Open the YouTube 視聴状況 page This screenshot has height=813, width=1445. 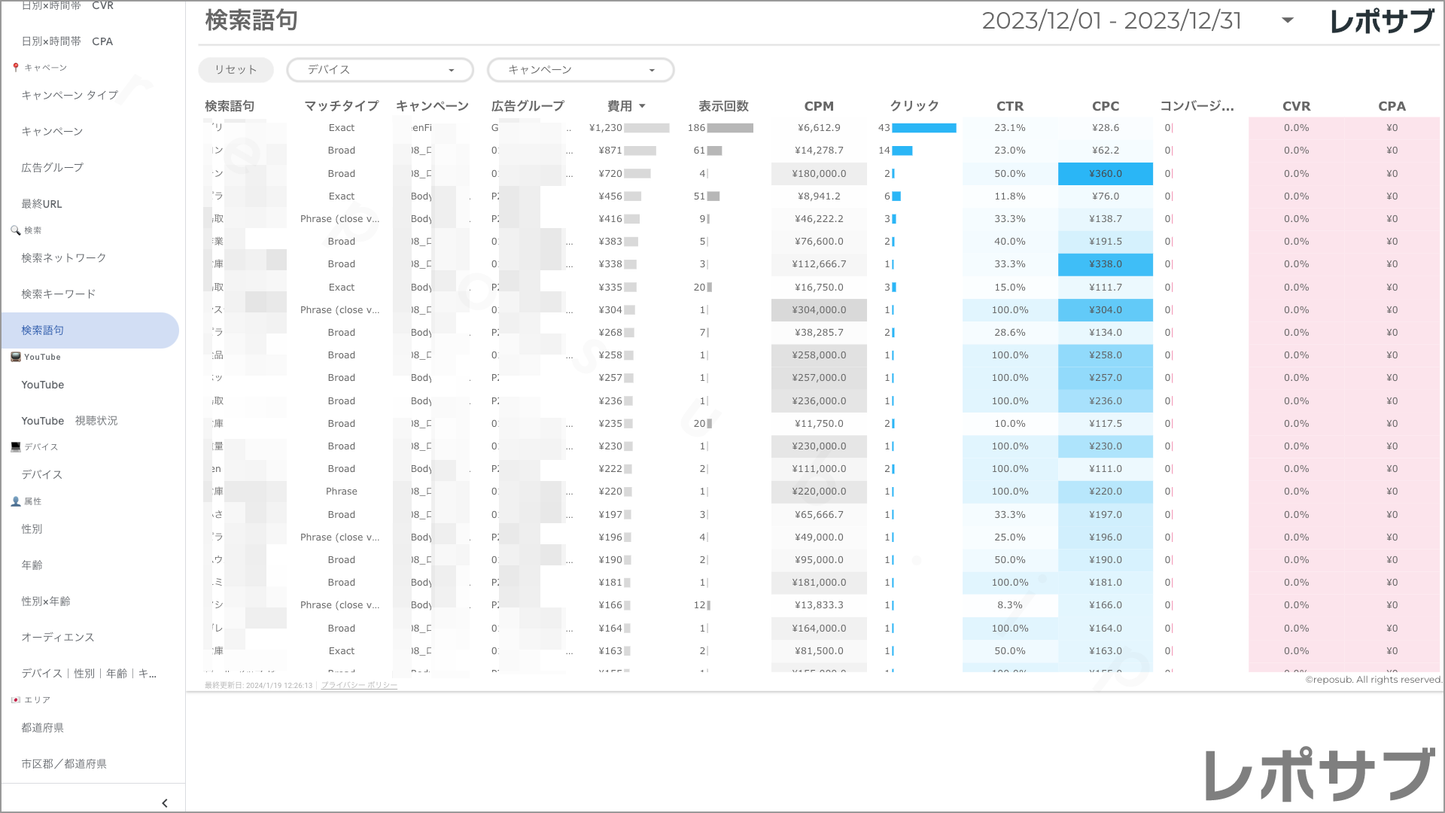[69, 421]
